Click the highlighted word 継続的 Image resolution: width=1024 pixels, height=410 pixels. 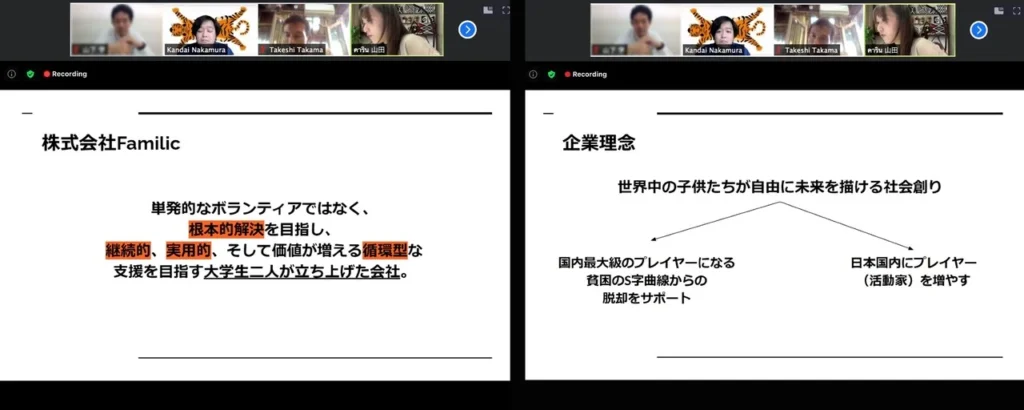[129, 250]
